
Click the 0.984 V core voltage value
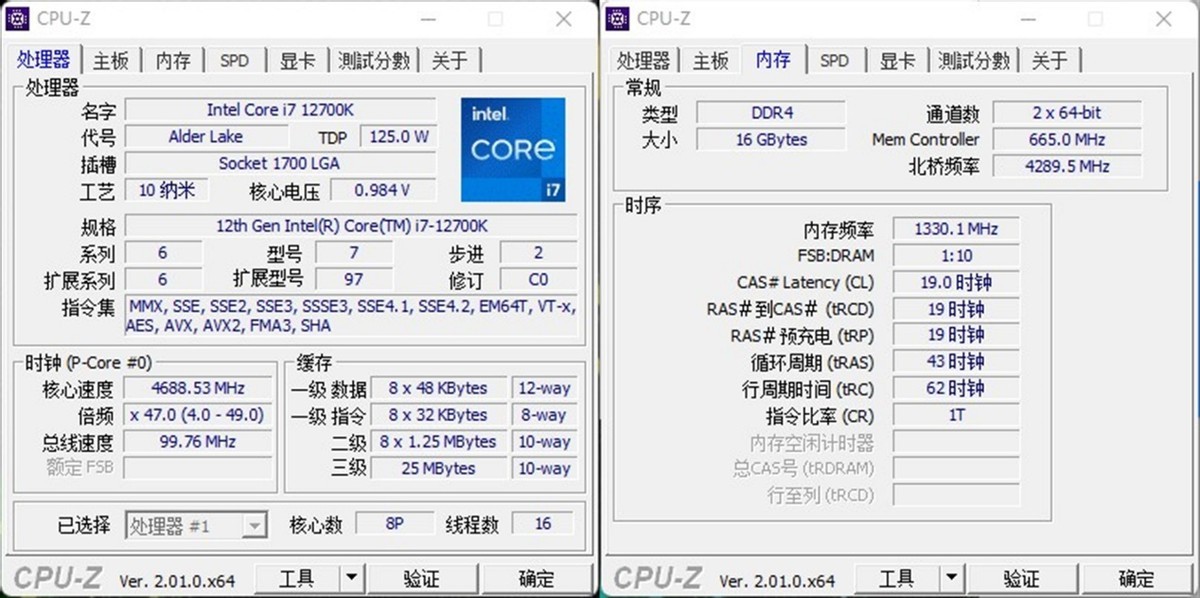point(384,190)
